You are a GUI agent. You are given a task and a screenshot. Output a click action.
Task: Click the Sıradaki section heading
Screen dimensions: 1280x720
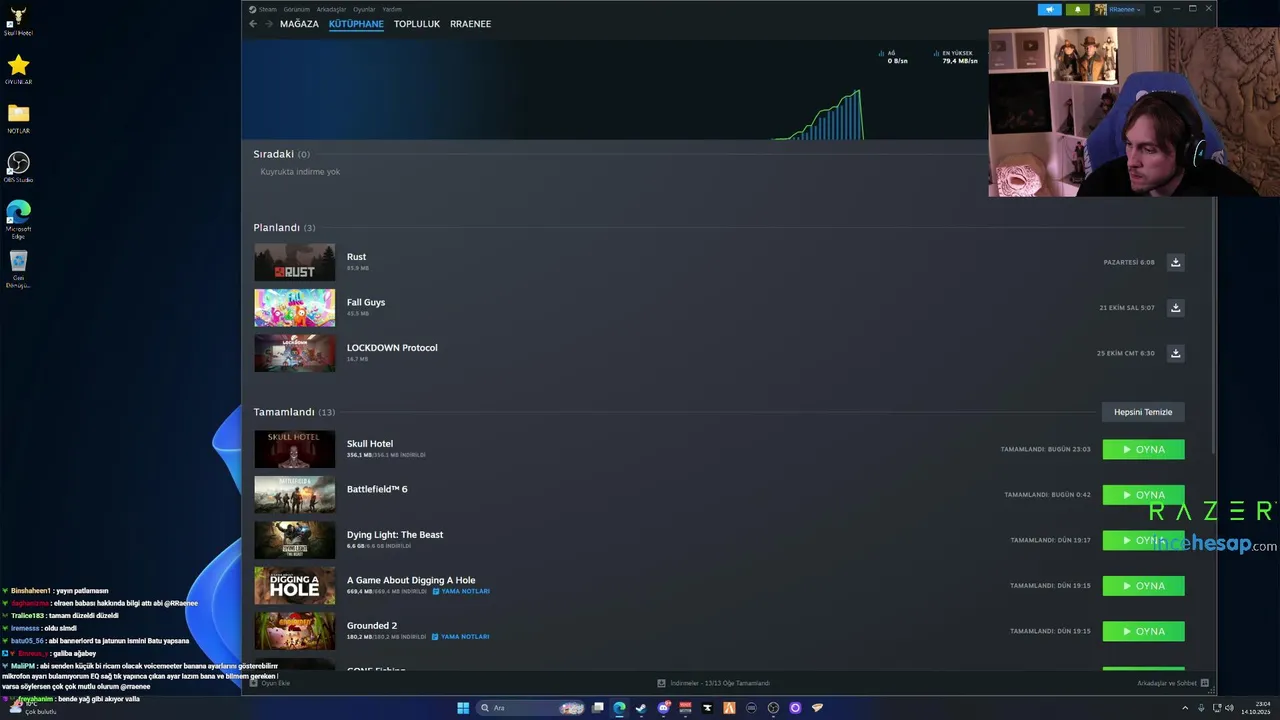coord(273,154)
